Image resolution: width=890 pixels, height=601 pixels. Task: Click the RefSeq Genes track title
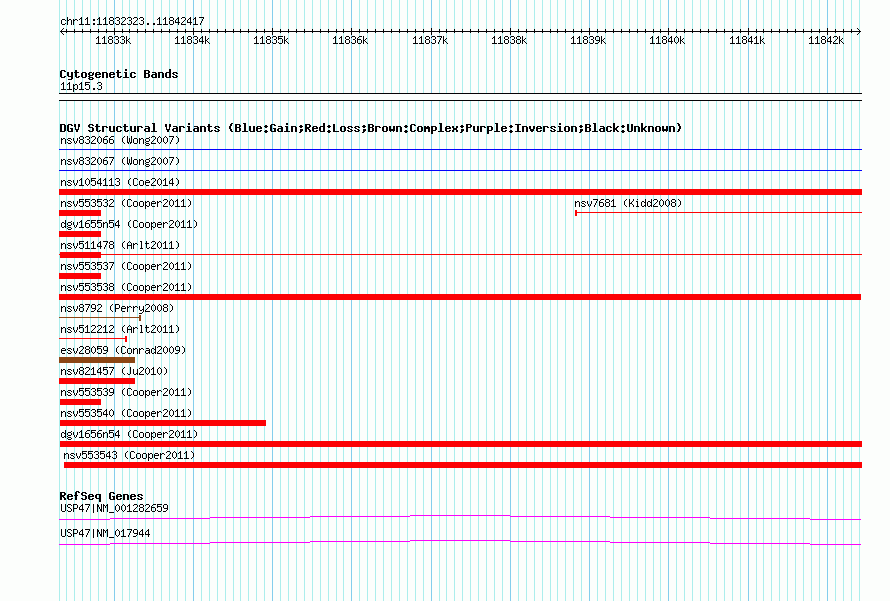101,496
